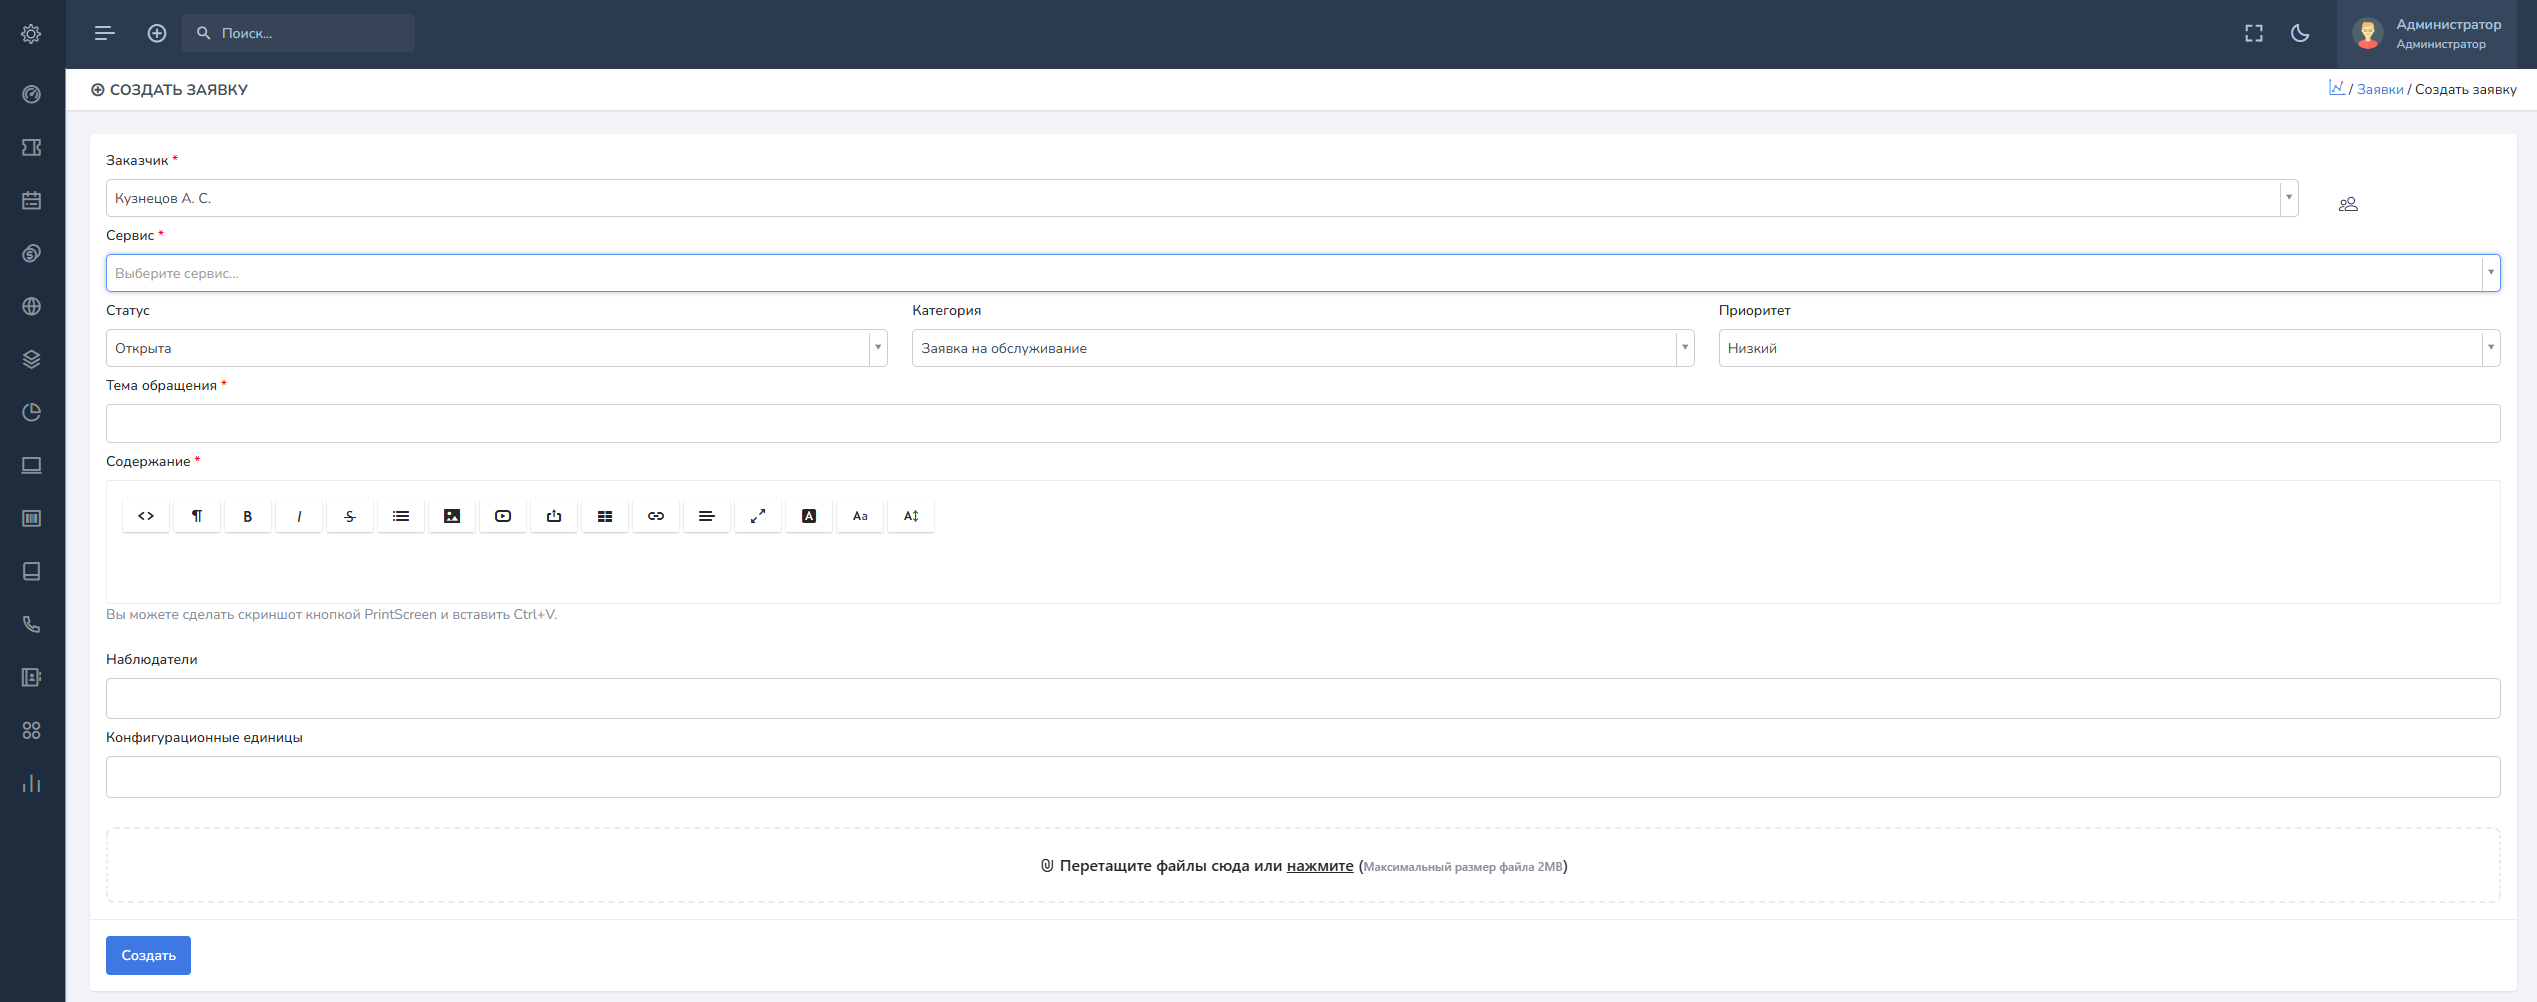Viewport: 2537px width, 1002px height.
Task: Open the tickets sidebar icon
Action: click(x=32, y=148)
